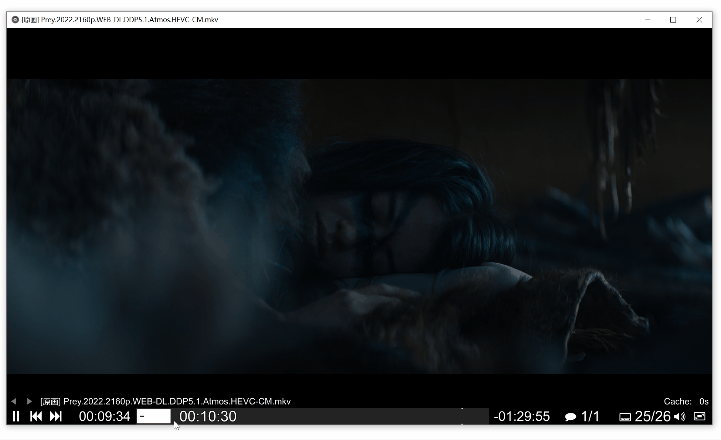Image resolution: width=721 pixels, height=440 pixels.
Task: Click the white seek bar handle
Action: pyautogui.click(x=154, y=417)
